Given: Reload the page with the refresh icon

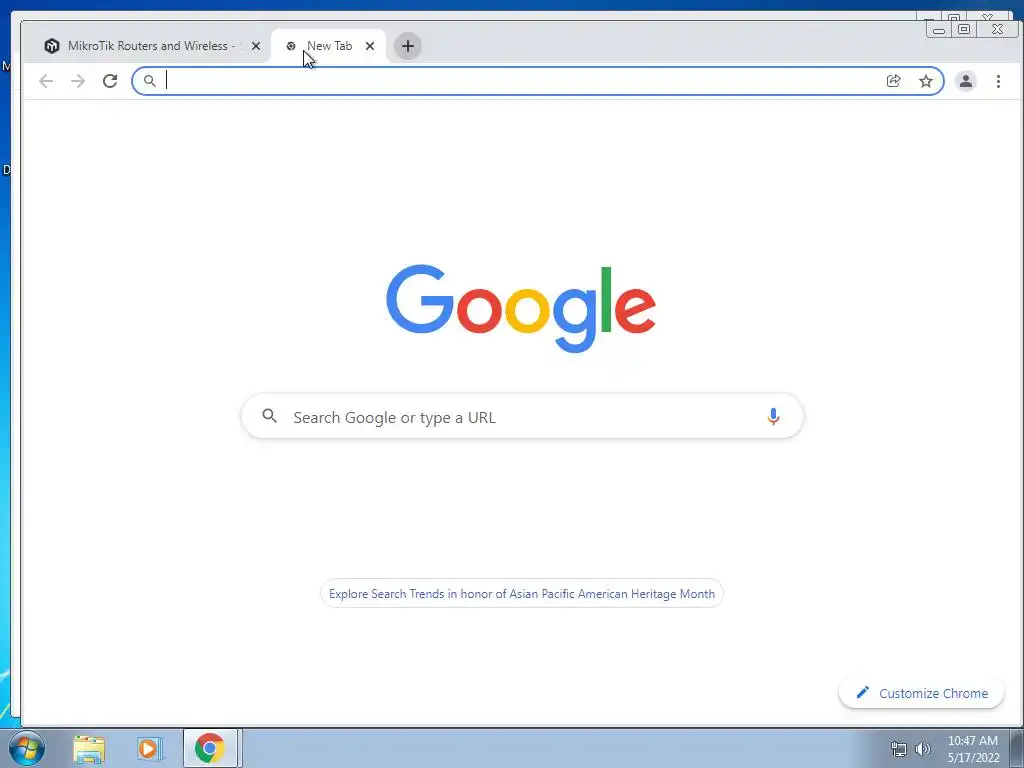Looking at the screenshot, I should click(110, 81).
